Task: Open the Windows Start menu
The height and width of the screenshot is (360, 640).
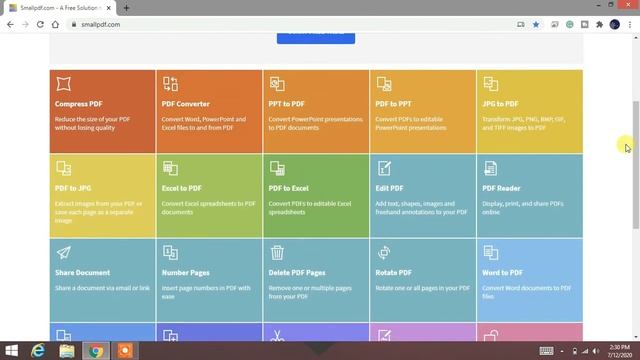Action: tap(11, 351)
